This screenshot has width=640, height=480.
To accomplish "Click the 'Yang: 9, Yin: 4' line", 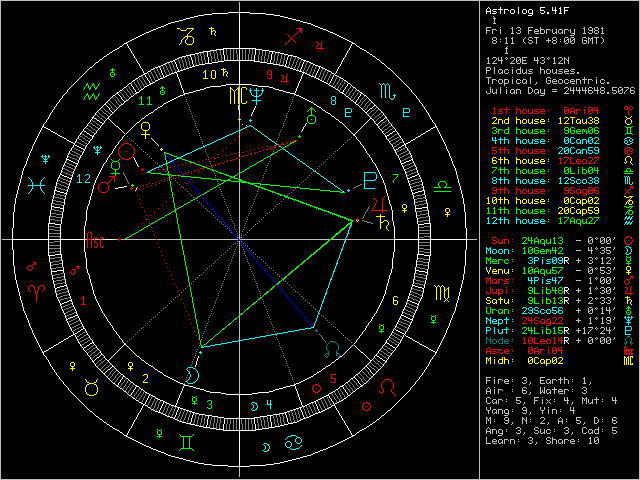I will point(530,411).
